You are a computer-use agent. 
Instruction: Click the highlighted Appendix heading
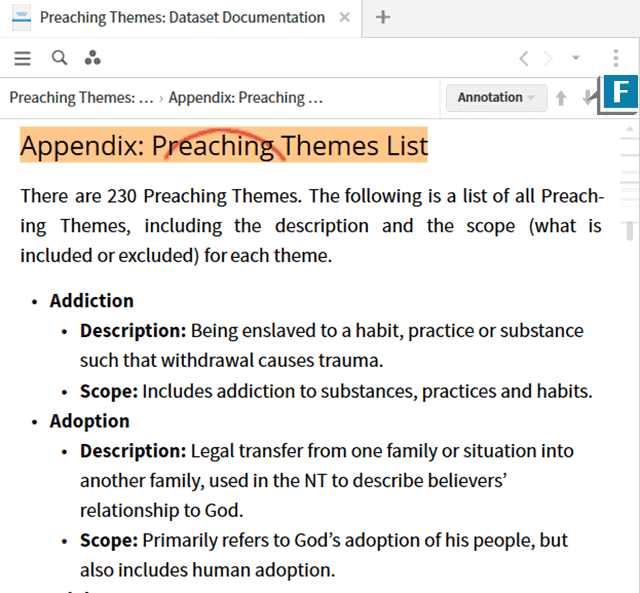tap(224, 146)
